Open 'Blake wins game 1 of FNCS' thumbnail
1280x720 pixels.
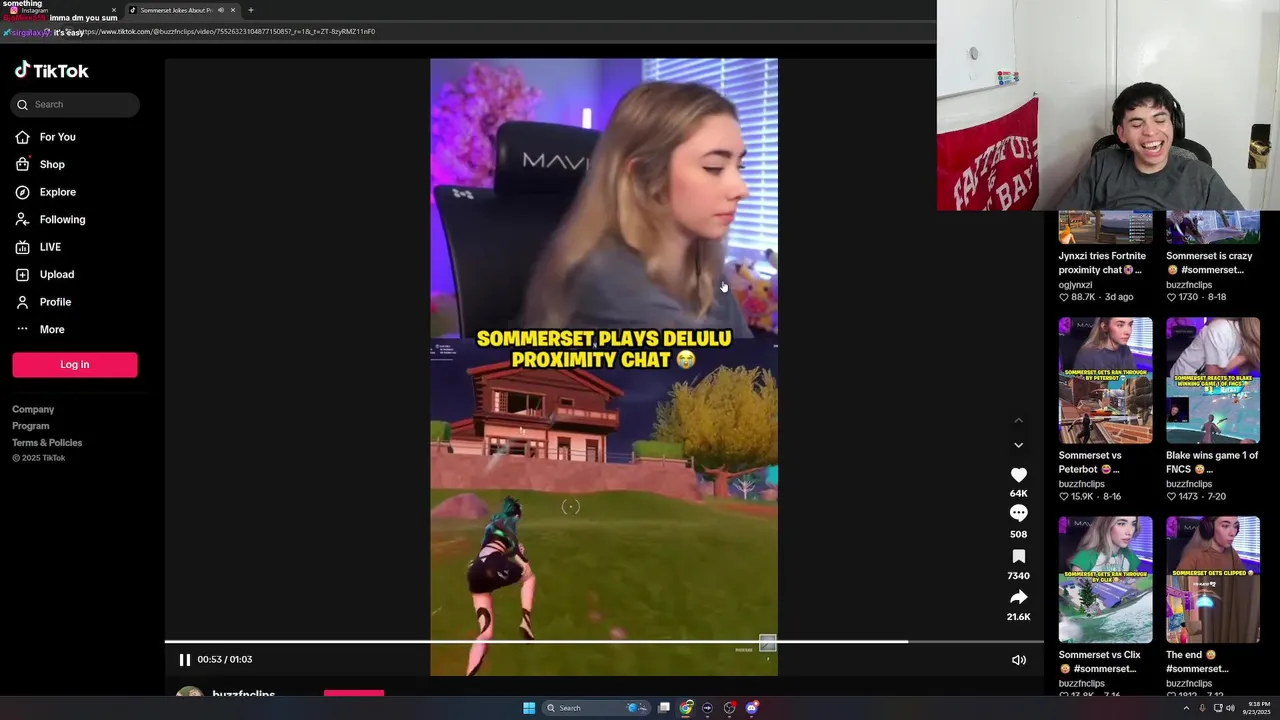click(x=1212, y=380)
